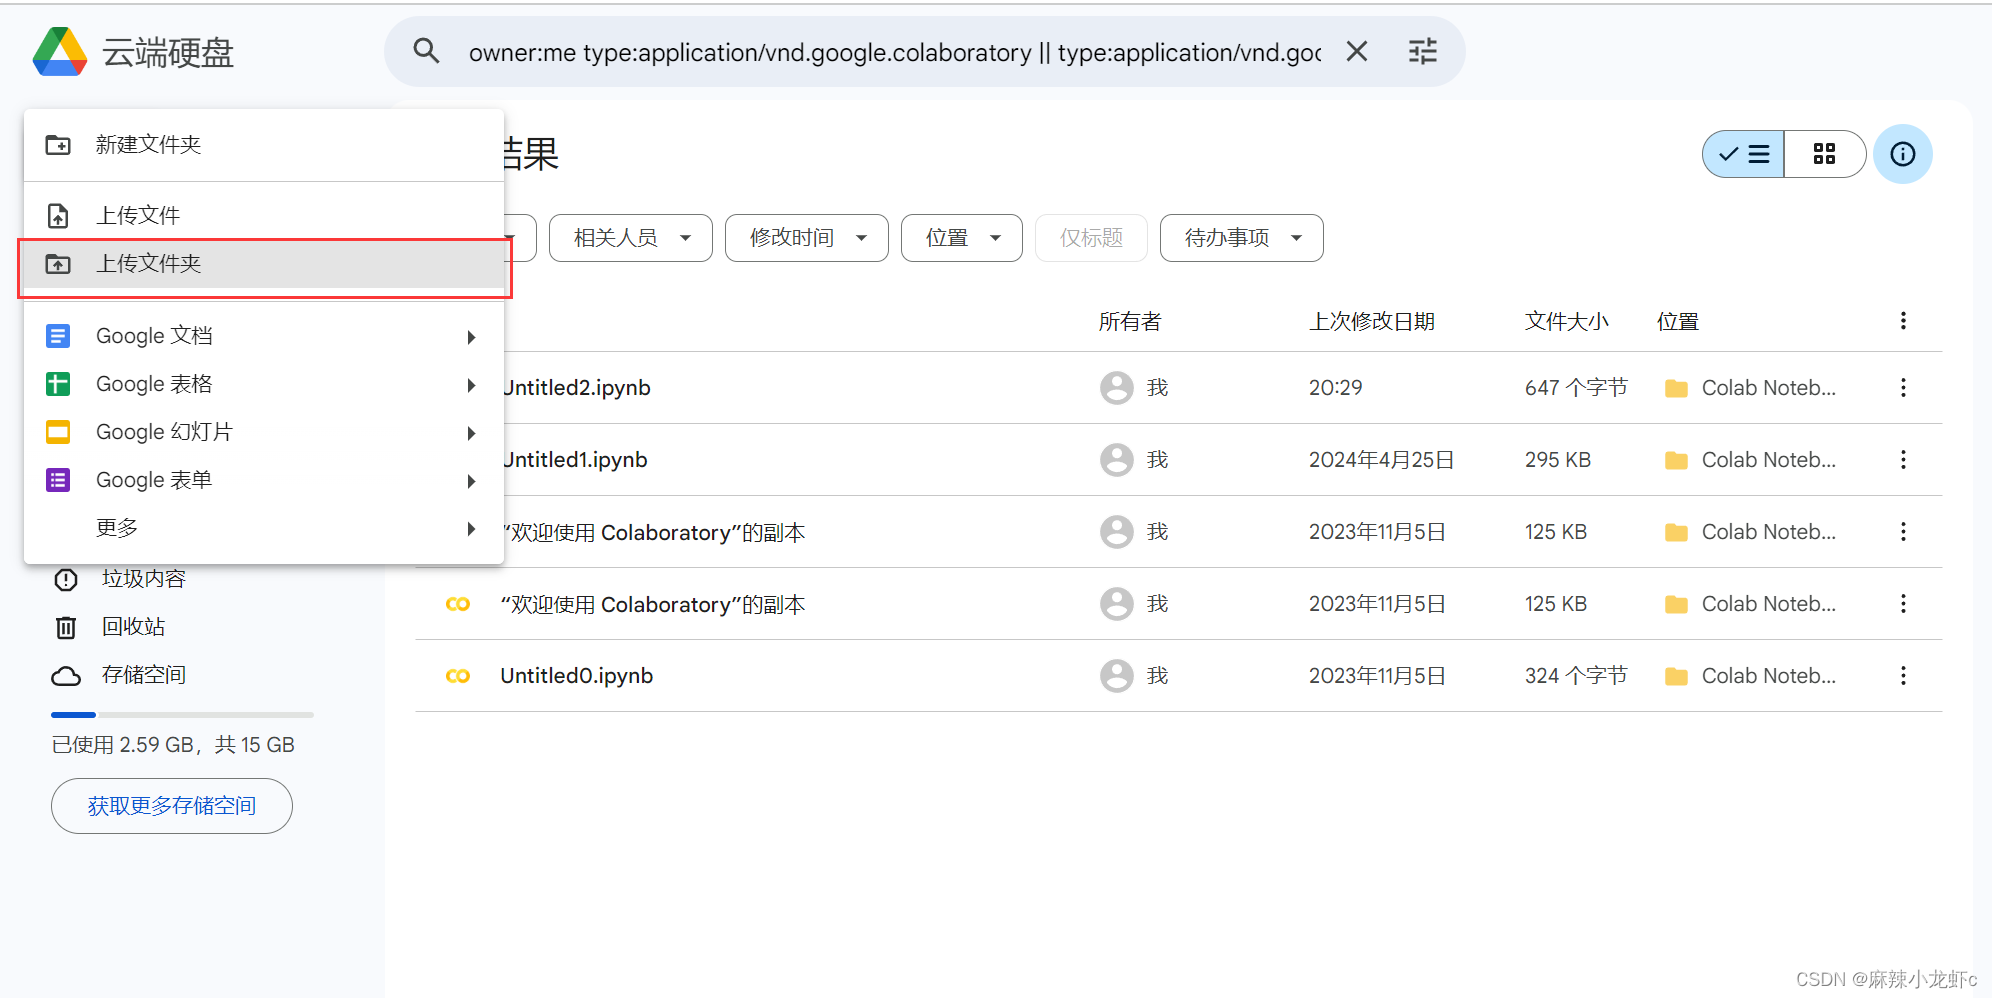Image resolution: width=1992 pixels, height=998 pixels.
Task: Click owner avatar in Untitled0.ipynb row
Action: pyautogui.click(x=1117, y=676)
